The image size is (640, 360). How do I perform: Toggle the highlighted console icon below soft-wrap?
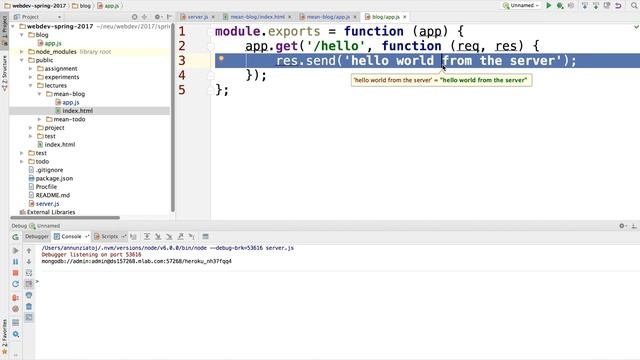coord(29,284)
